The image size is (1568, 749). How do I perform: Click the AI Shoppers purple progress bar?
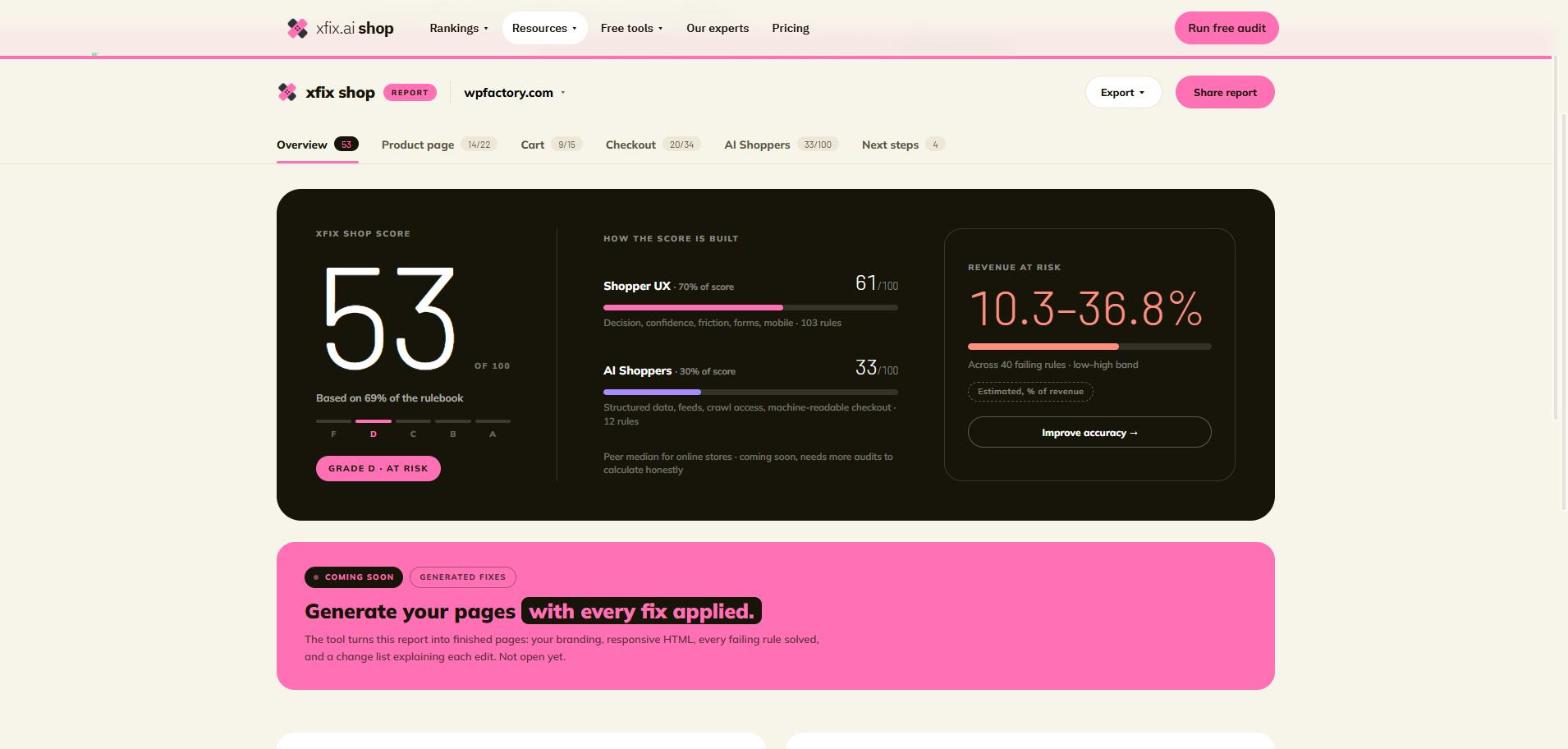tap(750, 392)
